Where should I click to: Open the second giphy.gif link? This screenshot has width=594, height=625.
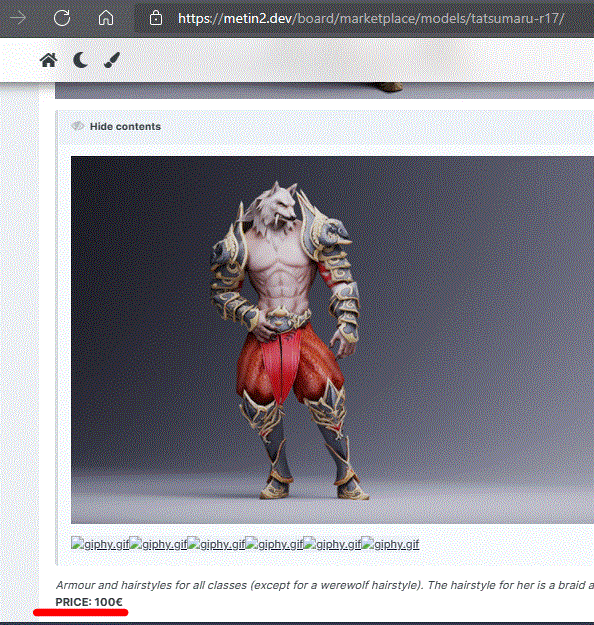point(158,544)
